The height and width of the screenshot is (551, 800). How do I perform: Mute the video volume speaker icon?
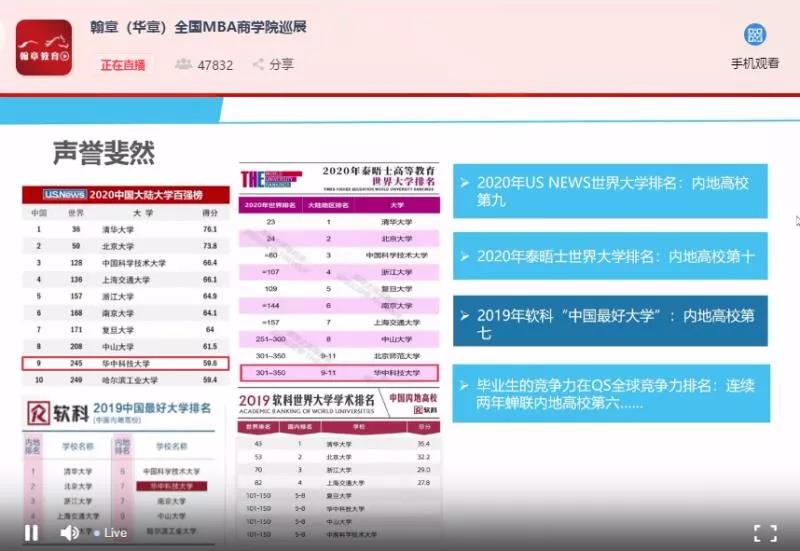[69, 533]
